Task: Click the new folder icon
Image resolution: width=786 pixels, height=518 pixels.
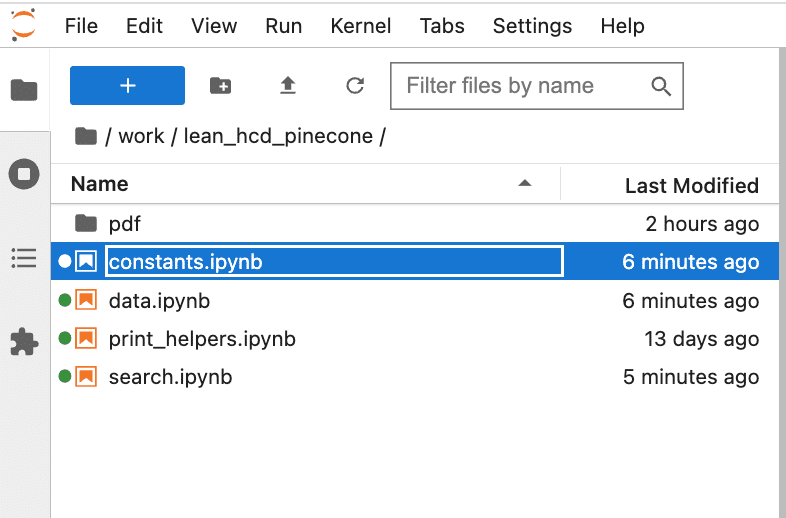Action: 221,86
